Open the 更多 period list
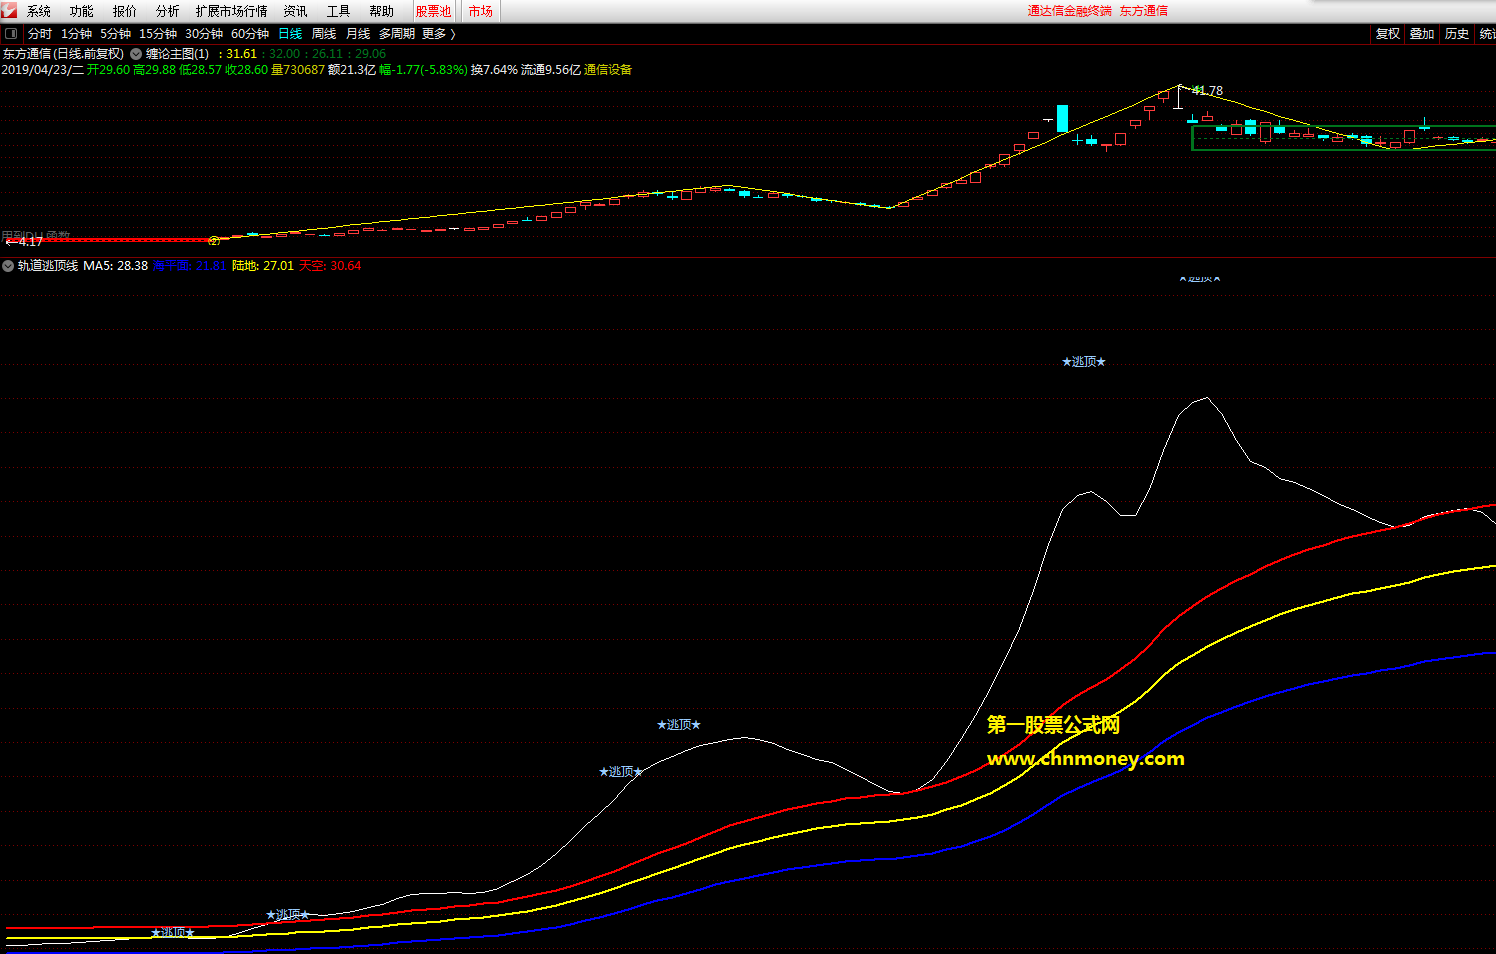This screenshot has width=1496, height=954. coord(439,34)
